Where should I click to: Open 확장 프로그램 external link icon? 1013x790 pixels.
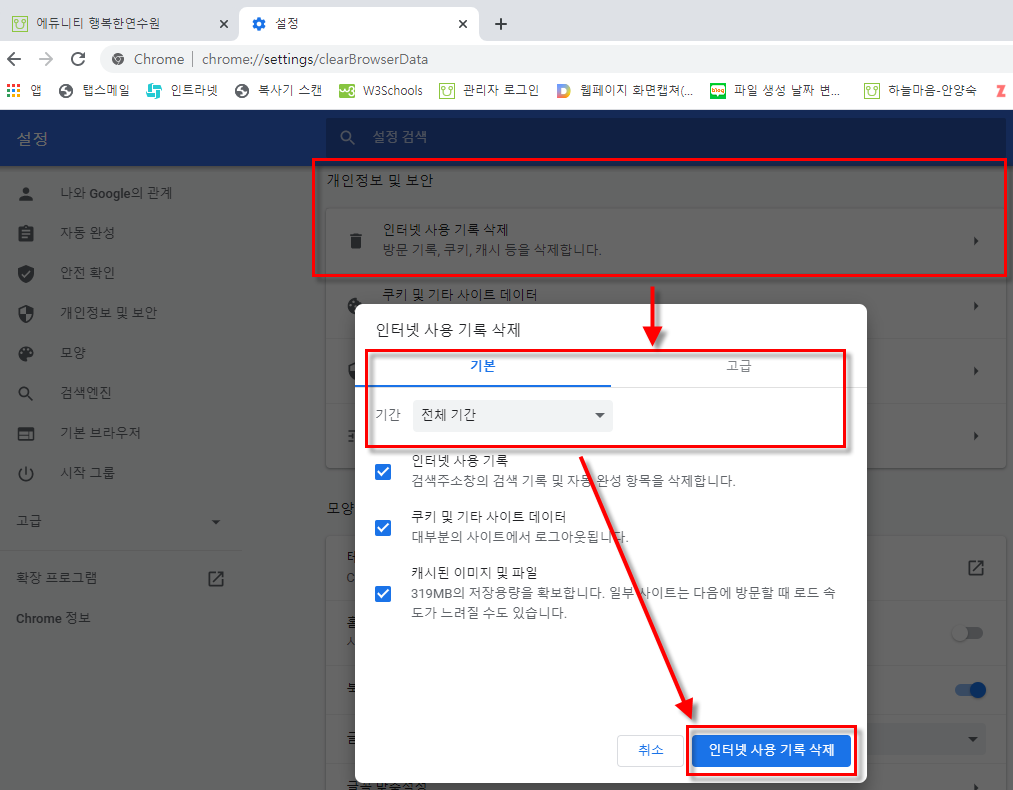[x=215, y=578]
